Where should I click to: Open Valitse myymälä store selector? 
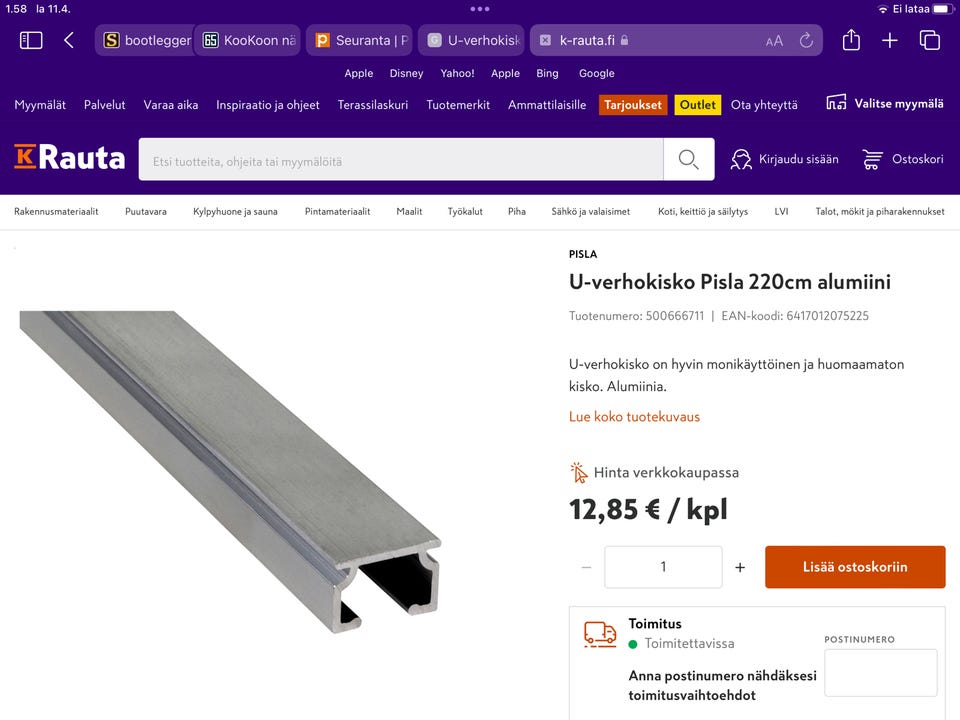coord(885,103)
